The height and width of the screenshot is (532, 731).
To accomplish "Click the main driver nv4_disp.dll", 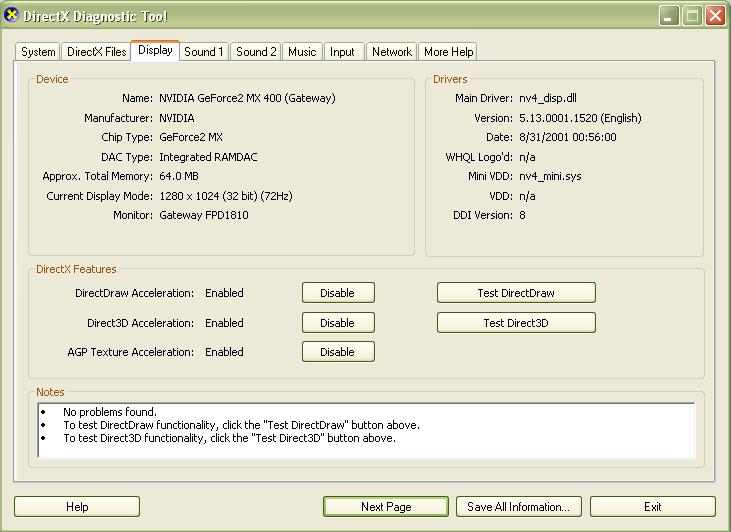I will pos(548,98).
